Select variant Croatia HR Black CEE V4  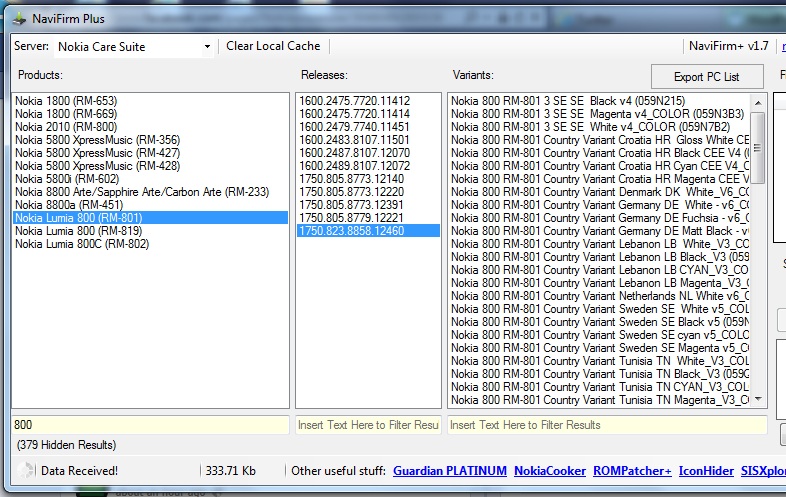point(600,153)
